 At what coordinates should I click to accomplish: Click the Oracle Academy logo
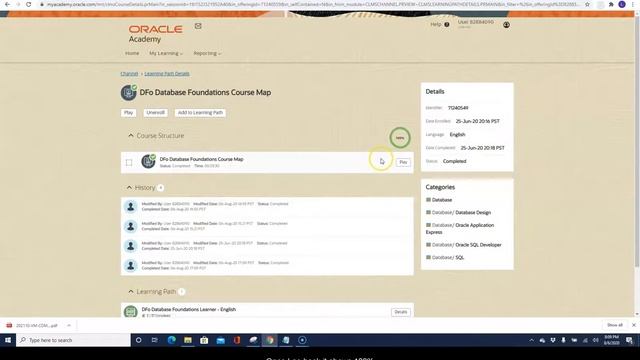pyautogui.click(x=155, y=33)
